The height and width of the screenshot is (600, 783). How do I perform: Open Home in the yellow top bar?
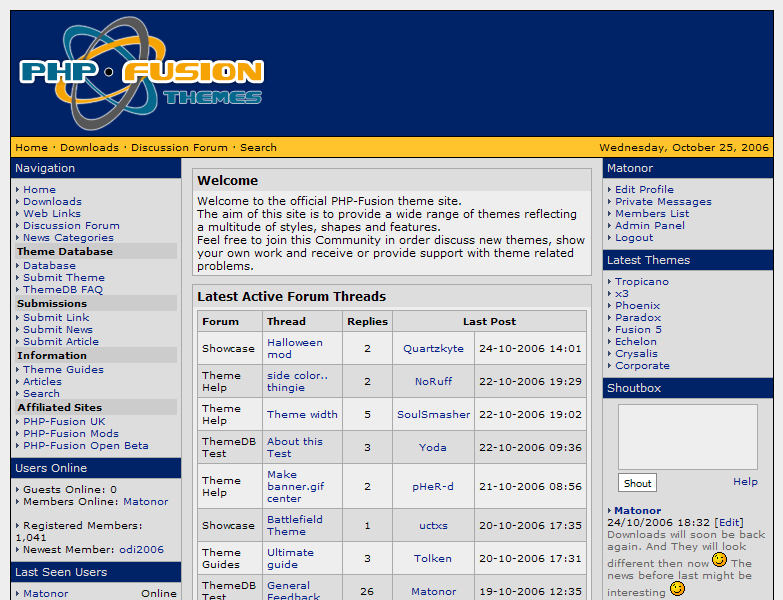(x=31, y=147)
